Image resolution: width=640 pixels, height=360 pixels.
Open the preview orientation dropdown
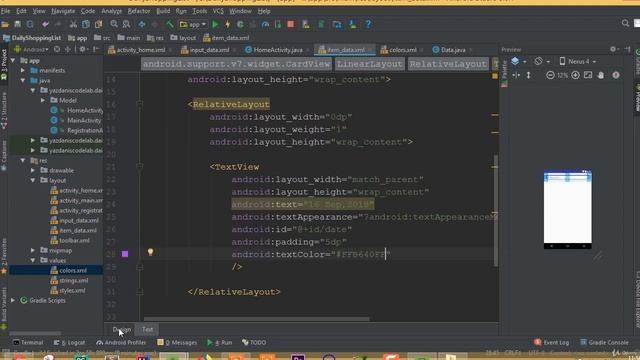click(x=541, y=61)
